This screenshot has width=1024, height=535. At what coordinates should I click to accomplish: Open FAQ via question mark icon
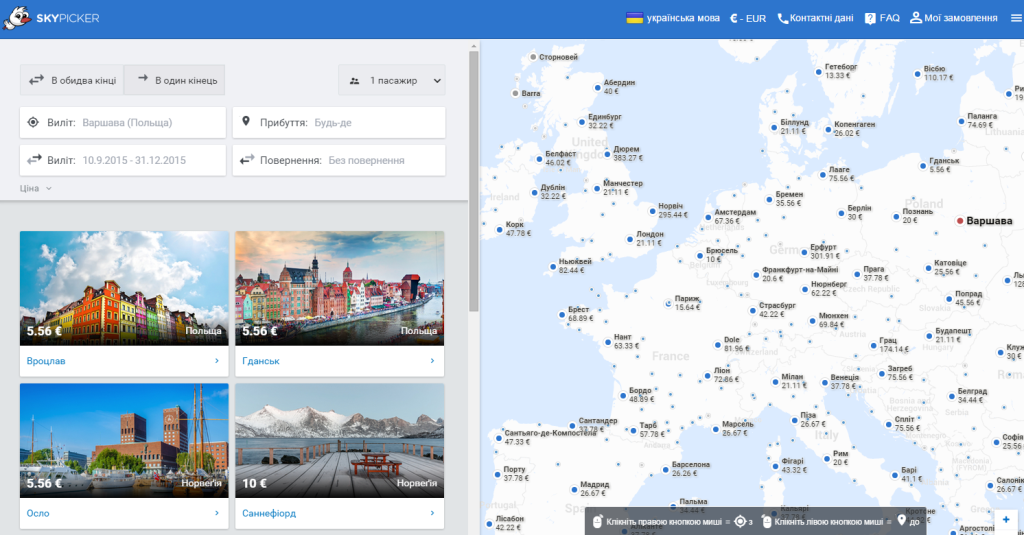(x=870, y=18)
